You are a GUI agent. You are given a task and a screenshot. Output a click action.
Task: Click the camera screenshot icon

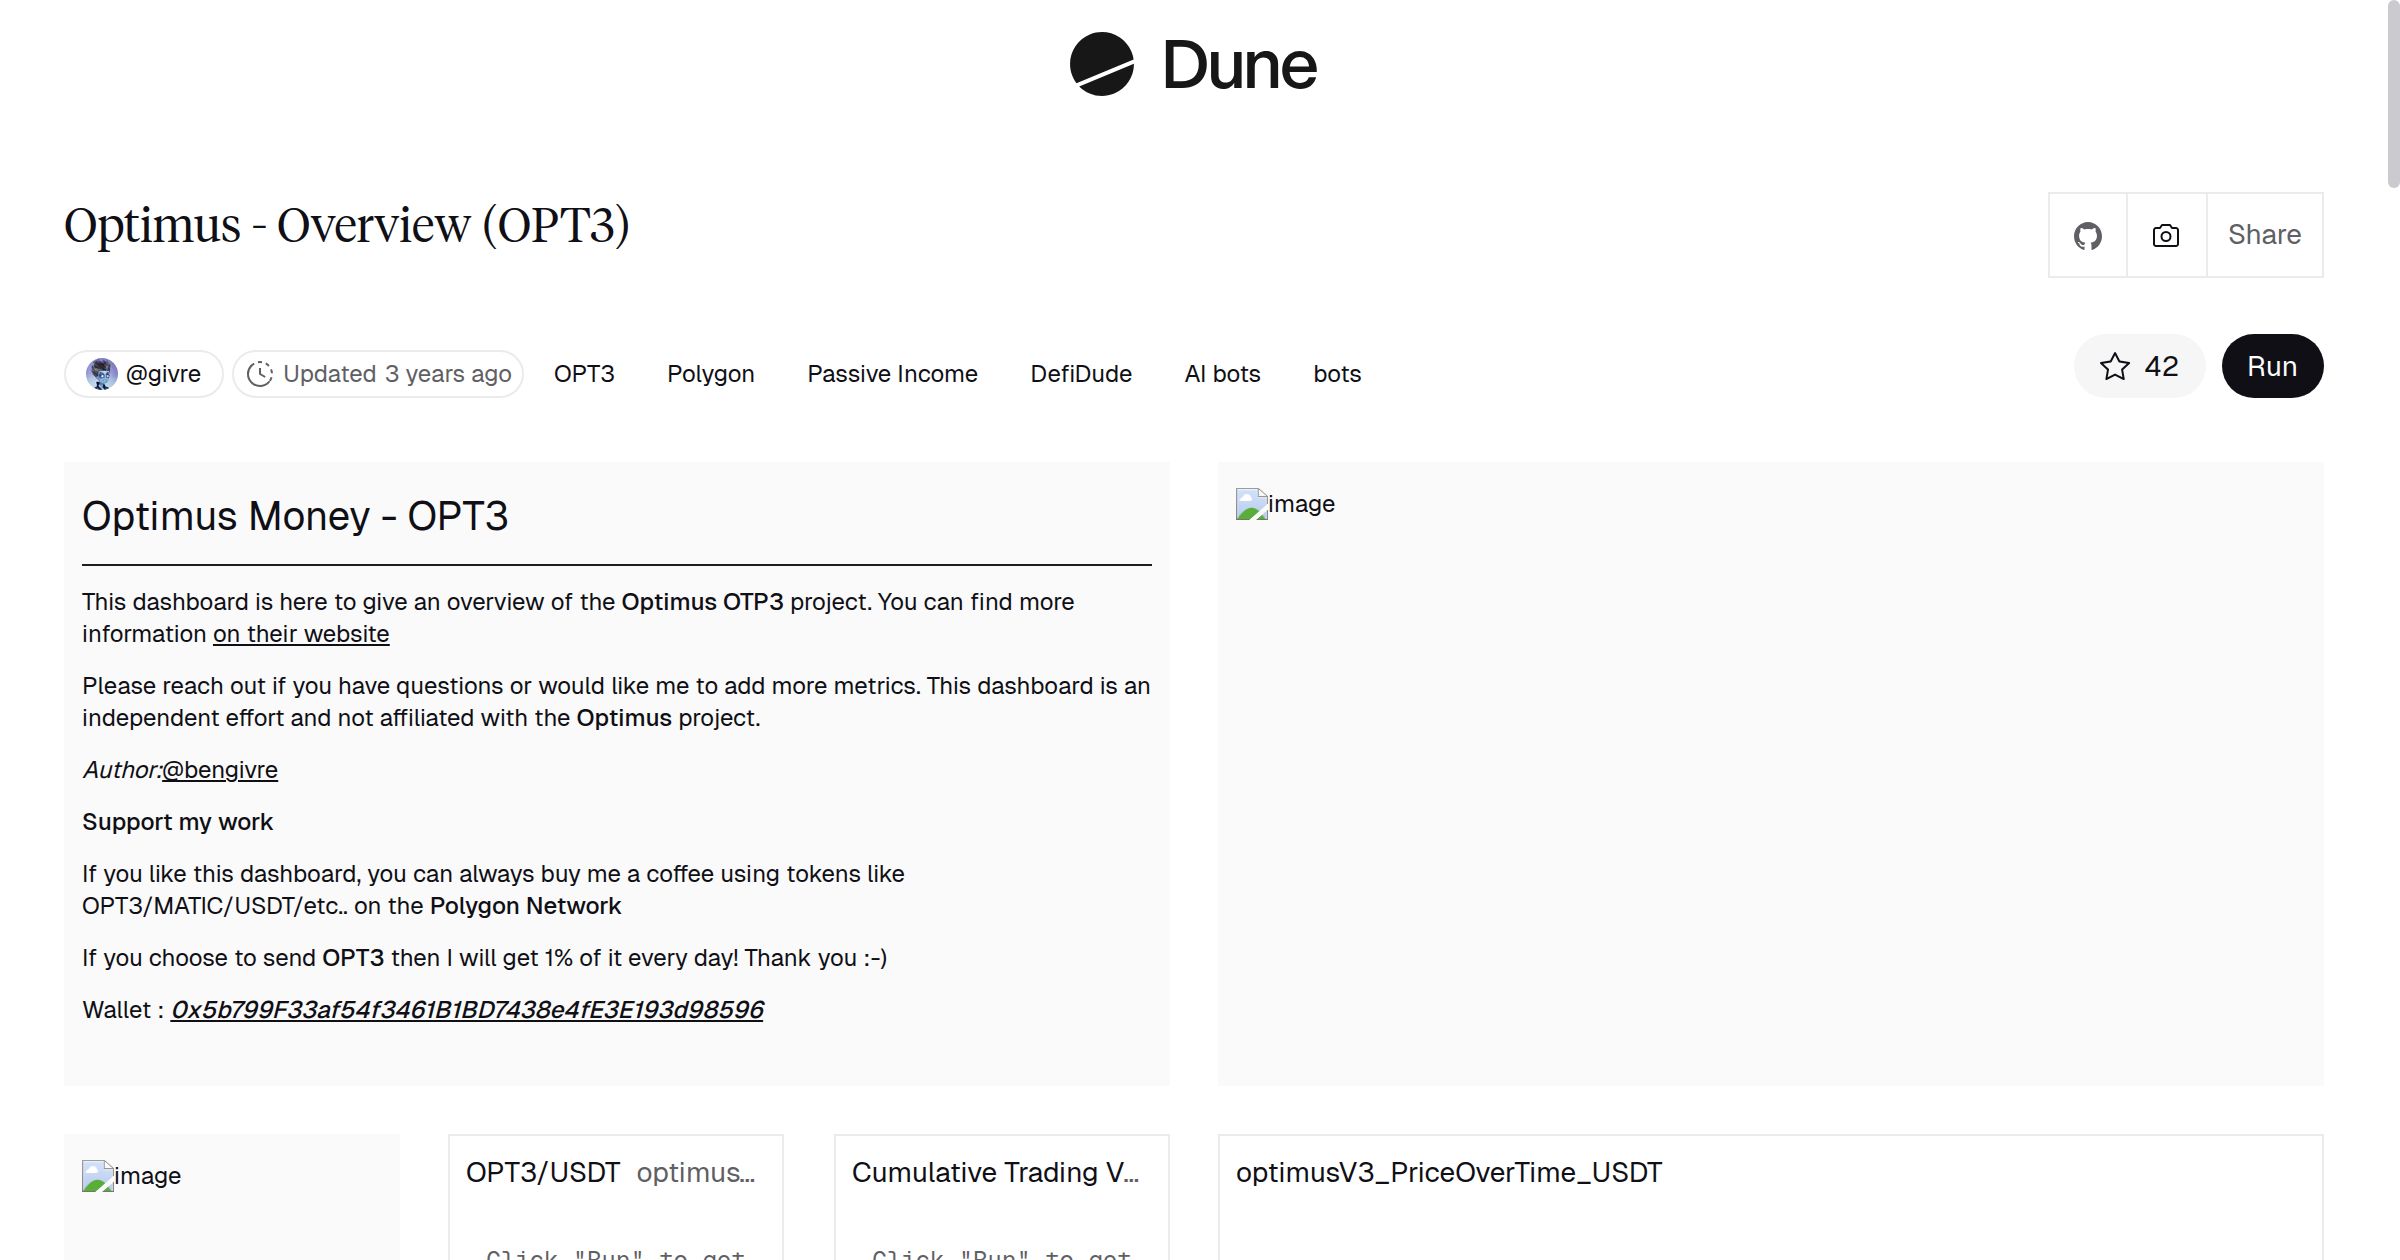2165,236
